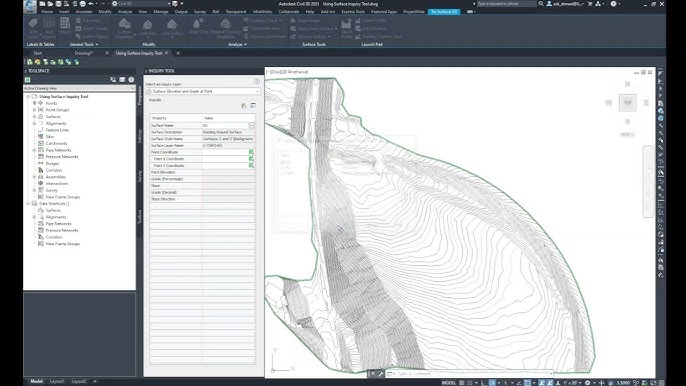Select the Catchments item in Toolspace tree
686x386 pixels.
pos(56,143)
